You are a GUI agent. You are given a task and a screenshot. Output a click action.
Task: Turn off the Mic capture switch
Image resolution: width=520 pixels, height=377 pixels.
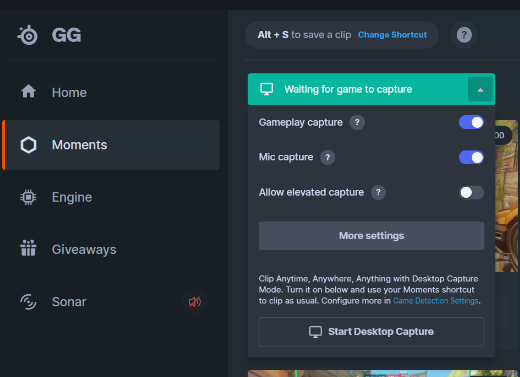pyautogui.click(x=471, y=157)
